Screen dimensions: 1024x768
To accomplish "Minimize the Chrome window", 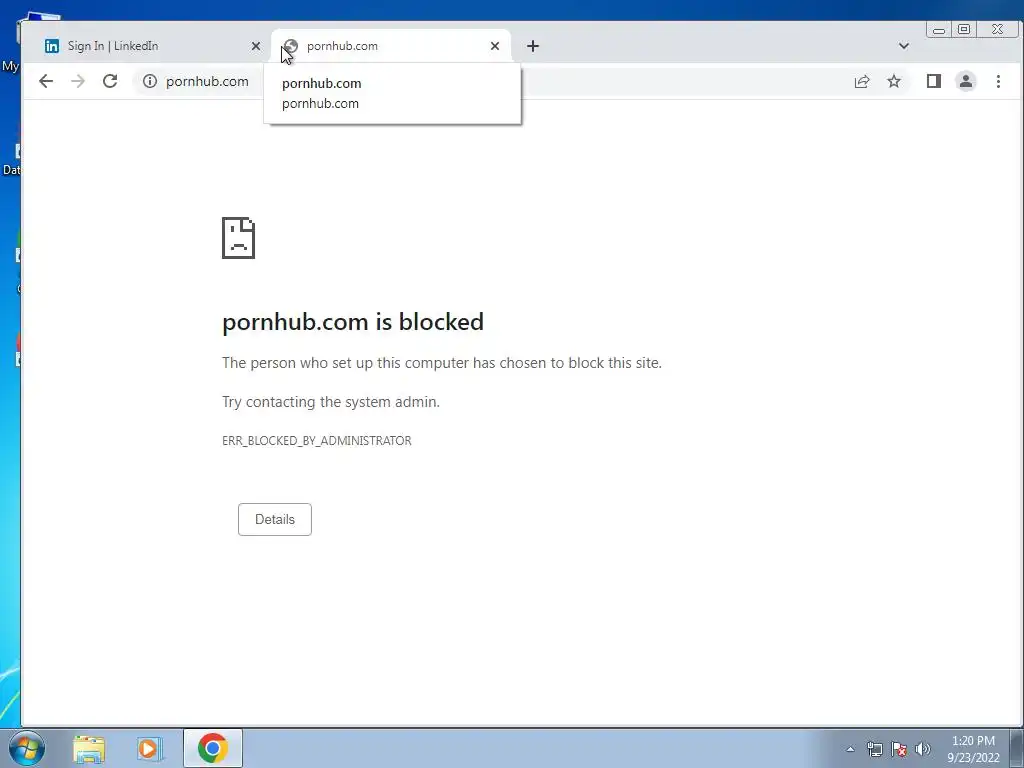I will [x=939, y=29].
